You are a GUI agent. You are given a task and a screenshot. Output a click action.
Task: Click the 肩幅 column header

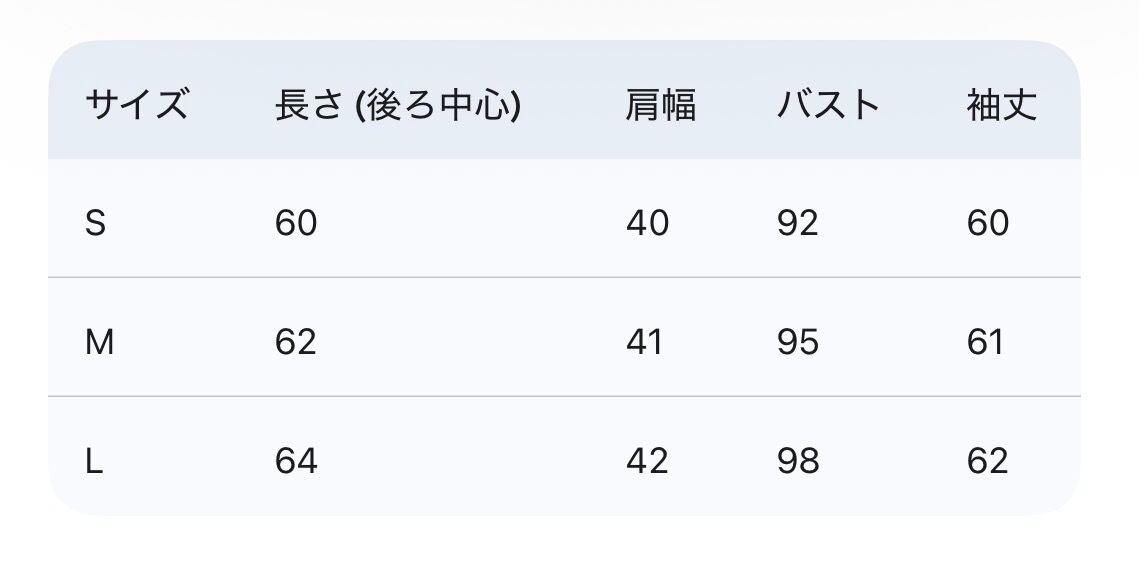click(x=660, y=104)
